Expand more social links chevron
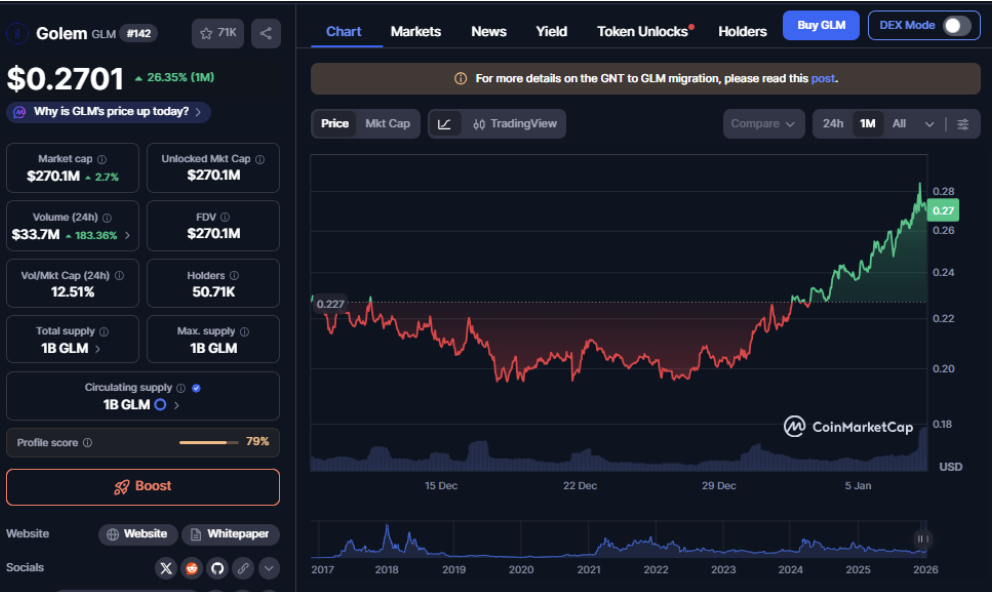 tap(269, 568)
